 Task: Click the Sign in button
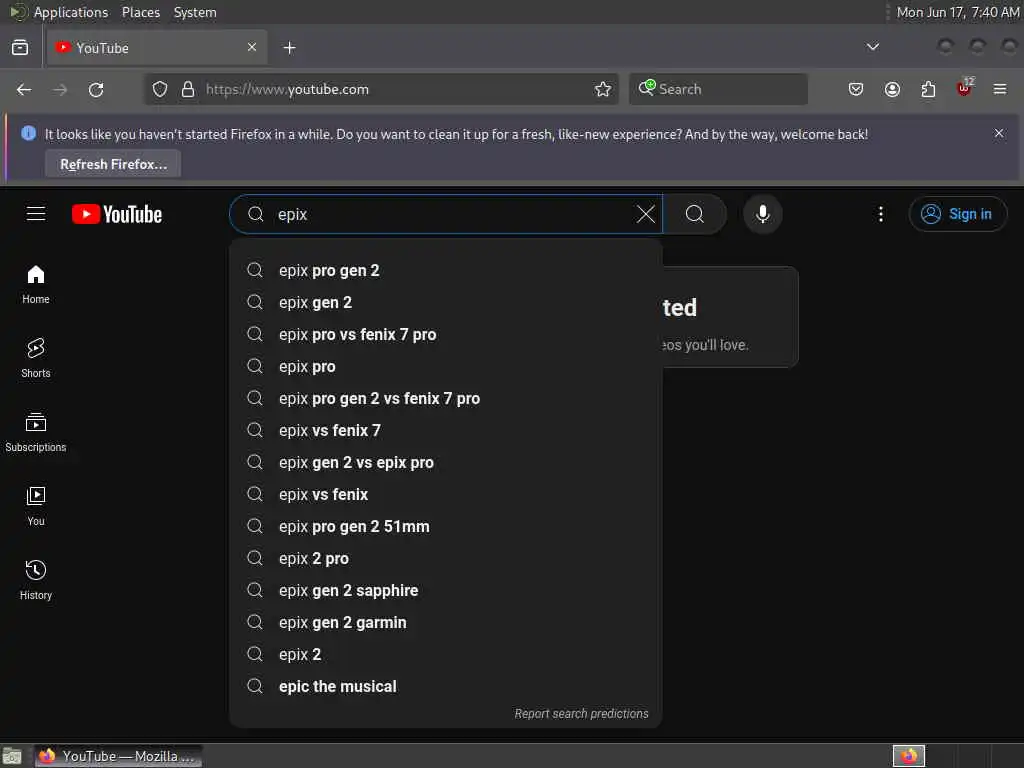coord(957,214)
